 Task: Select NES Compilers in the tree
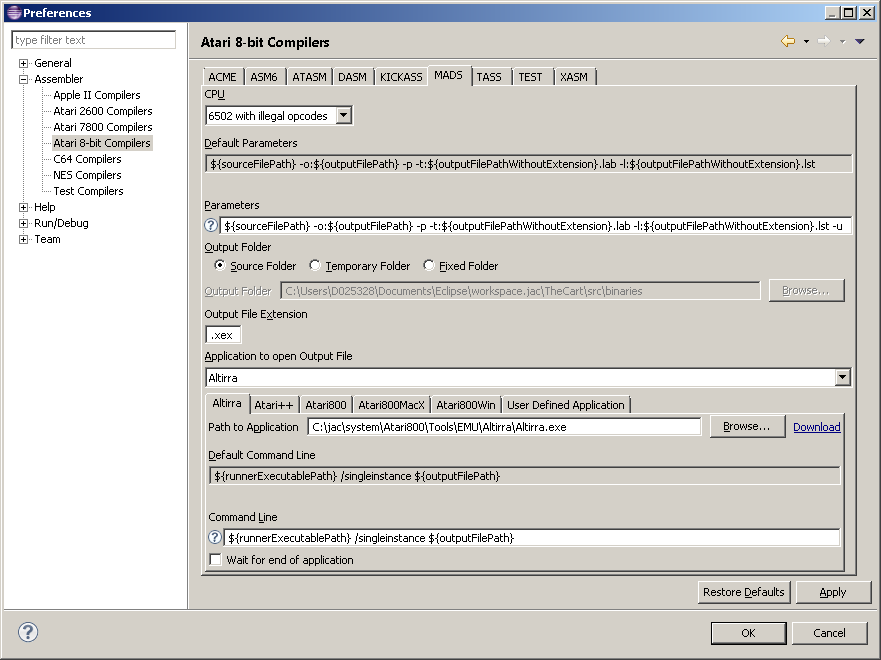(87, 175)
